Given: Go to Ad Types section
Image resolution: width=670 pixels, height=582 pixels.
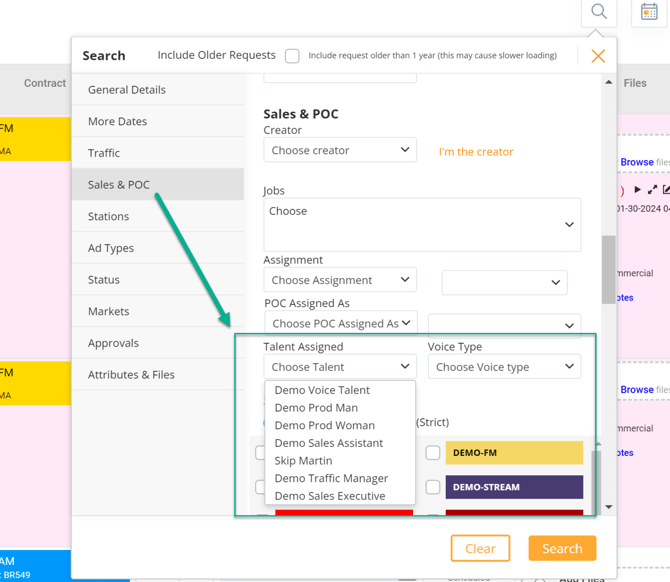Looking at the screenshot, I should [x=158, y=248].
